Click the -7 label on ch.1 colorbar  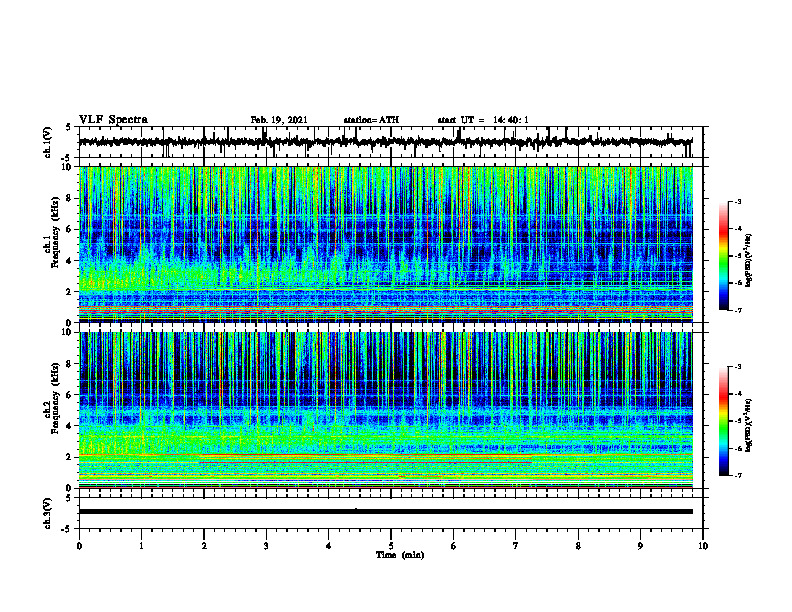point(738,310)
